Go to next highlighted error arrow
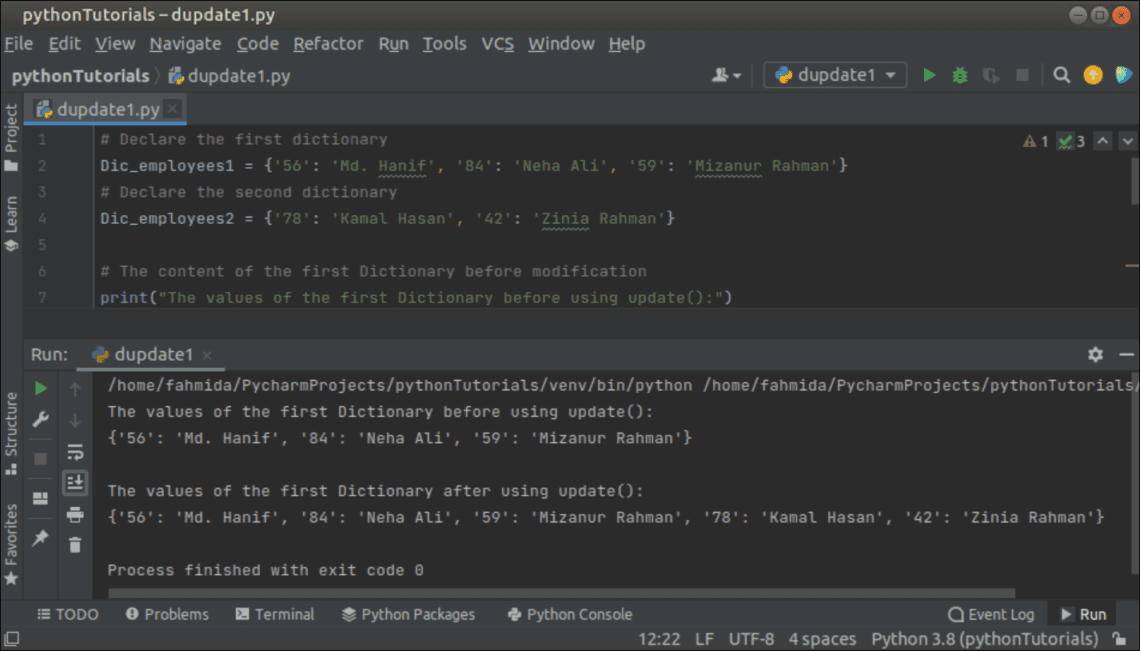The width and height of the screenshot is (1140, 651). point(1128,141)
